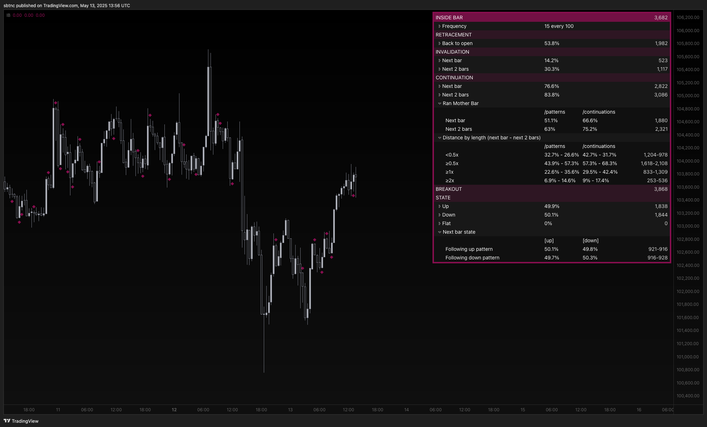This screenshot has height=427, width=707.
Task: Click the 106,200.00 price axis label
Action: 688,17
